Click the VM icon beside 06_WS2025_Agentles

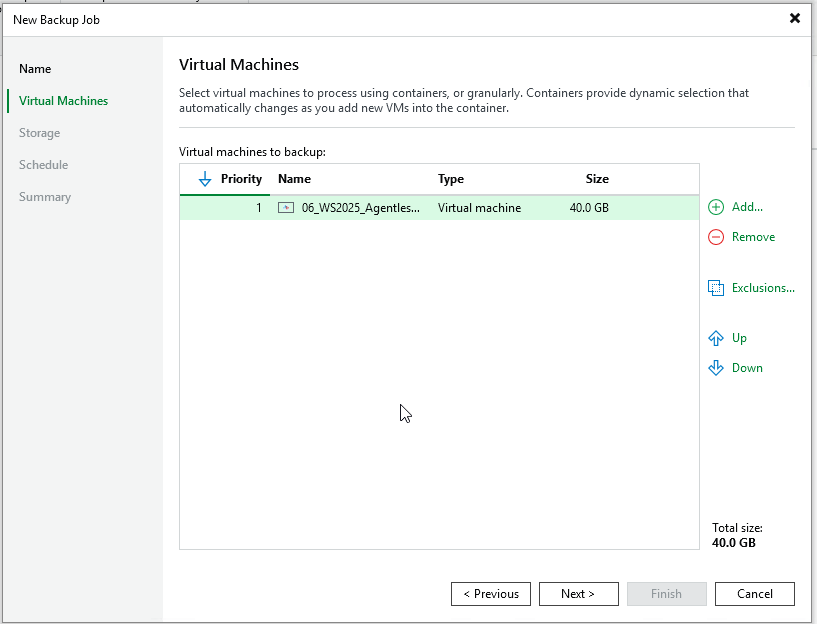[x=286, y=208]
